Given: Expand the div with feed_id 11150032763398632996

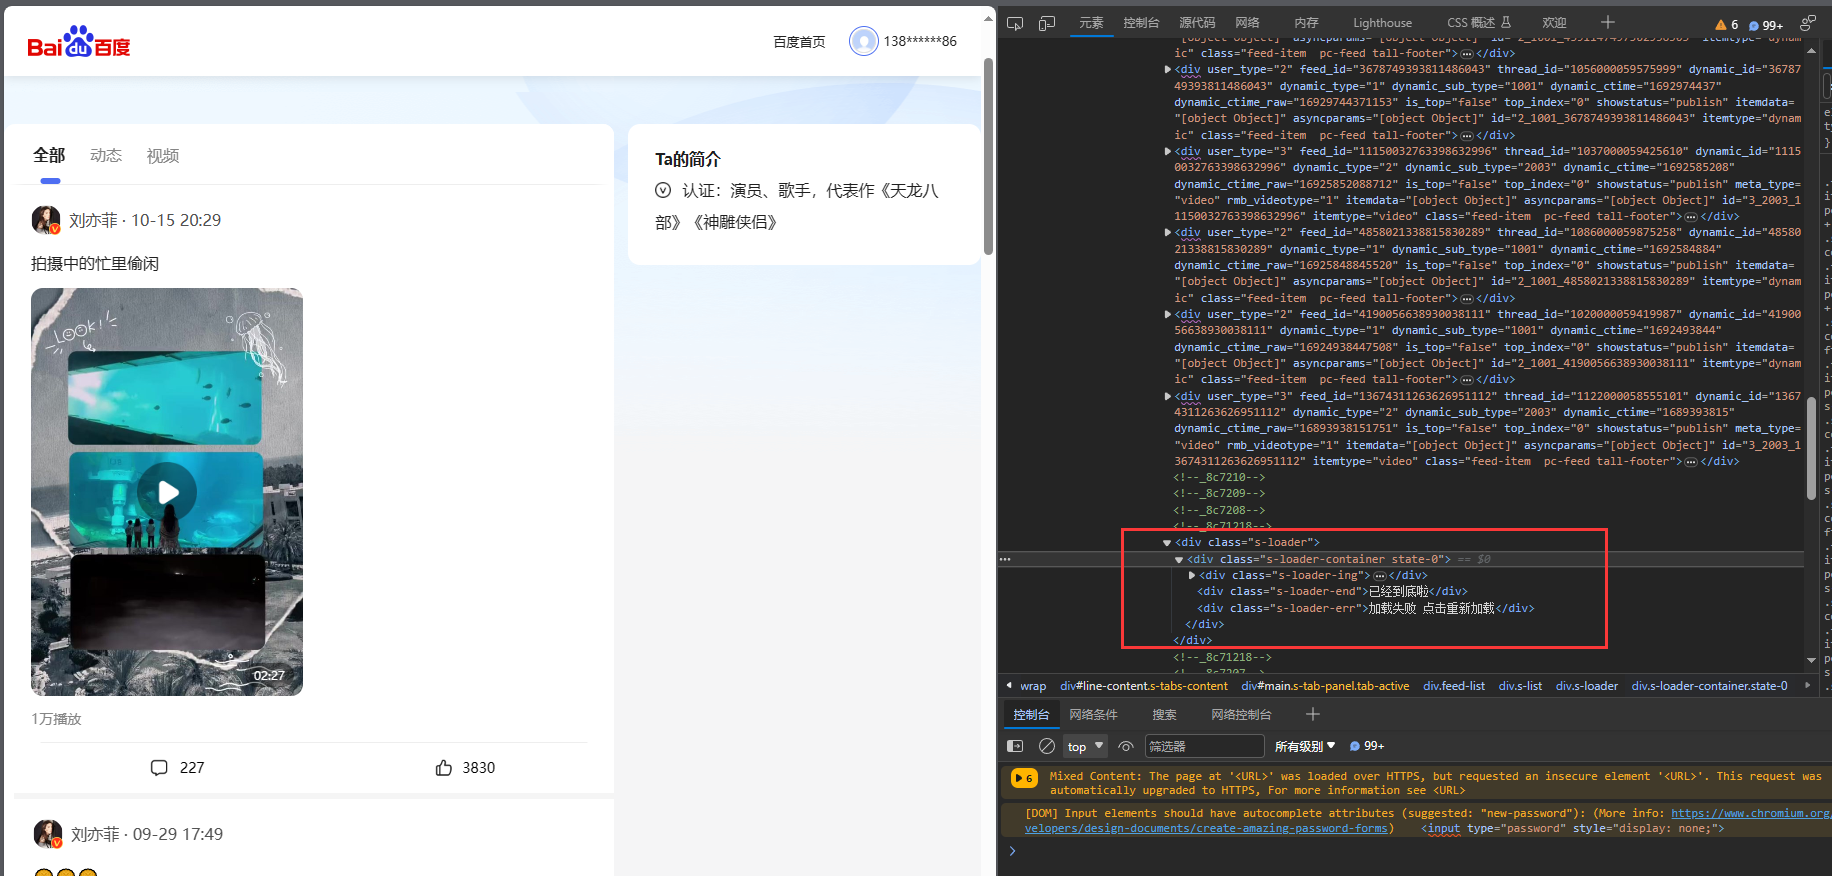Looking at the screenshot, I should tap(1168, 152).
